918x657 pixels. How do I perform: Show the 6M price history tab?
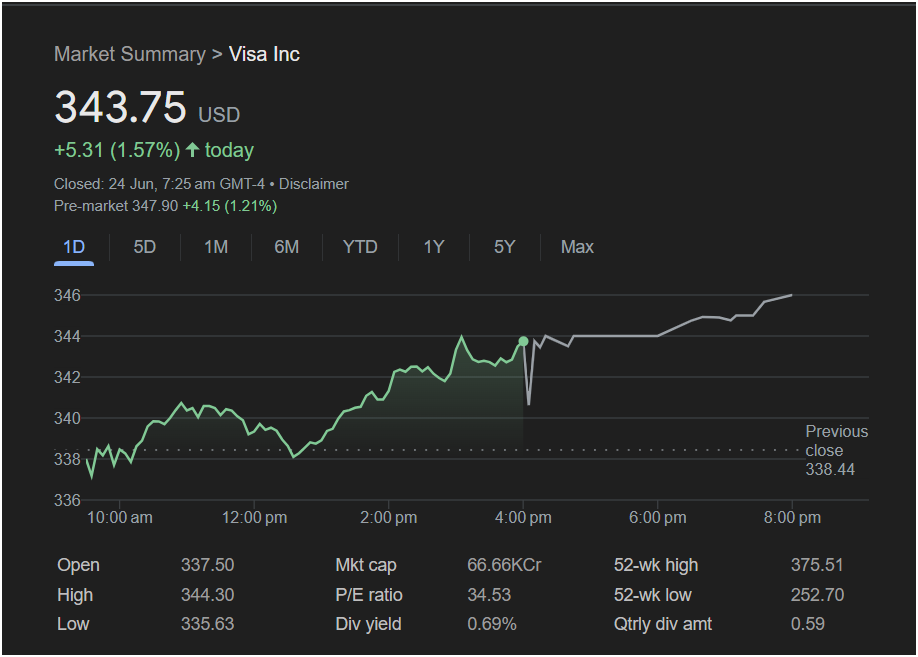287,247
